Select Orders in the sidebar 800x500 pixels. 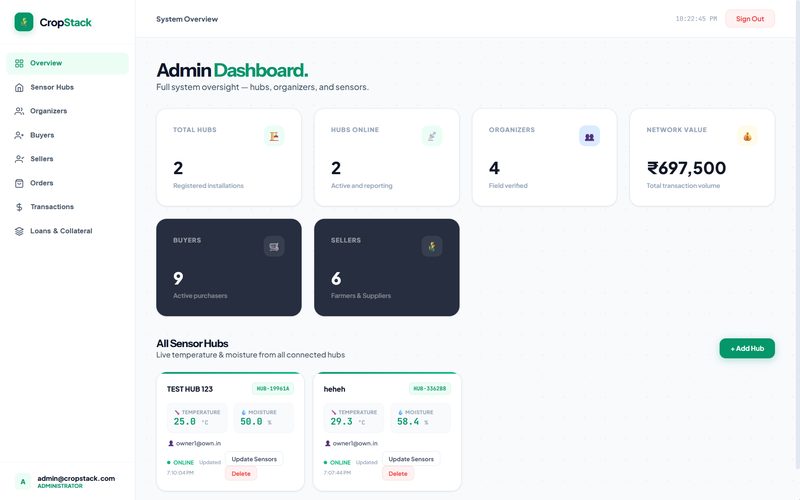pos(67,183)
